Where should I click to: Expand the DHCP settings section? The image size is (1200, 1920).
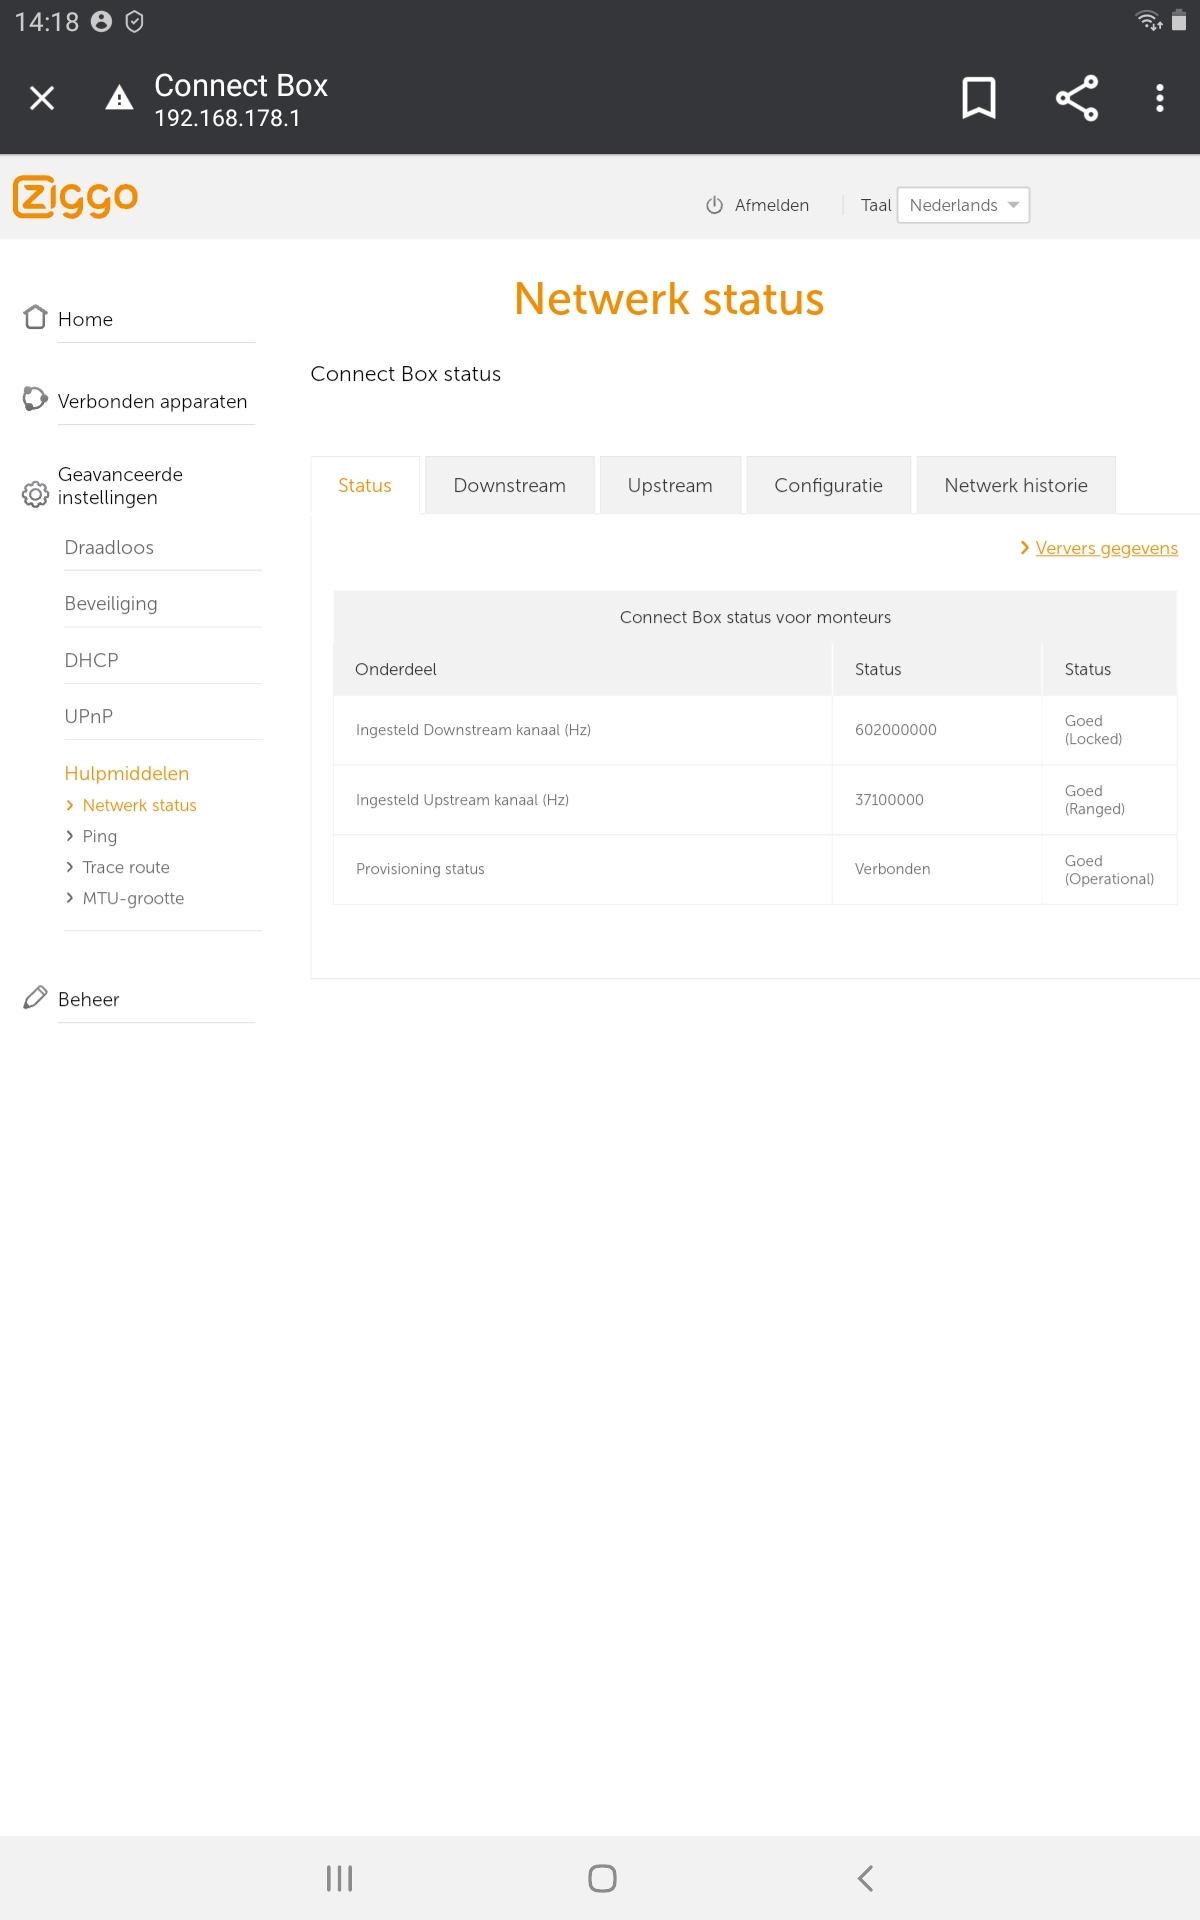tap(91, 660)
